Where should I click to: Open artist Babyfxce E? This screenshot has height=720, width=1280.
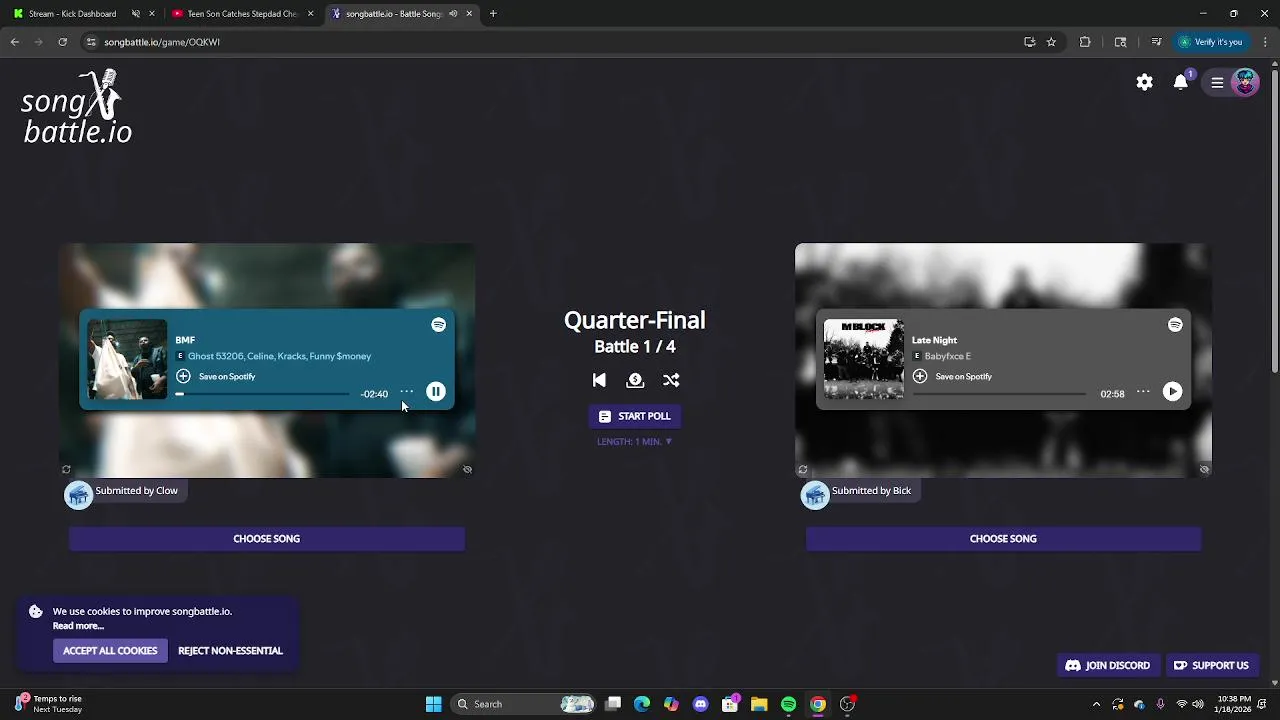pyautogui.click(x=948, y=356)
